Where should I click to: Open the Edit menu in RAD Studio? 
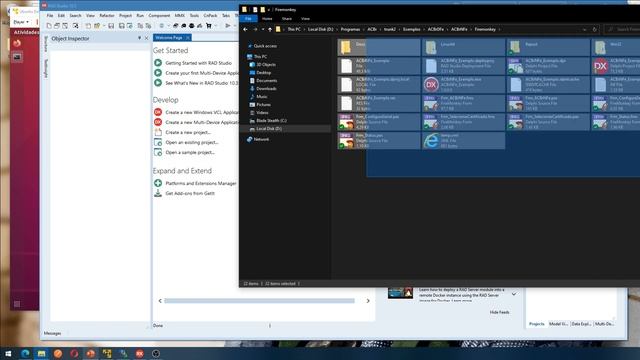[61, 16]
